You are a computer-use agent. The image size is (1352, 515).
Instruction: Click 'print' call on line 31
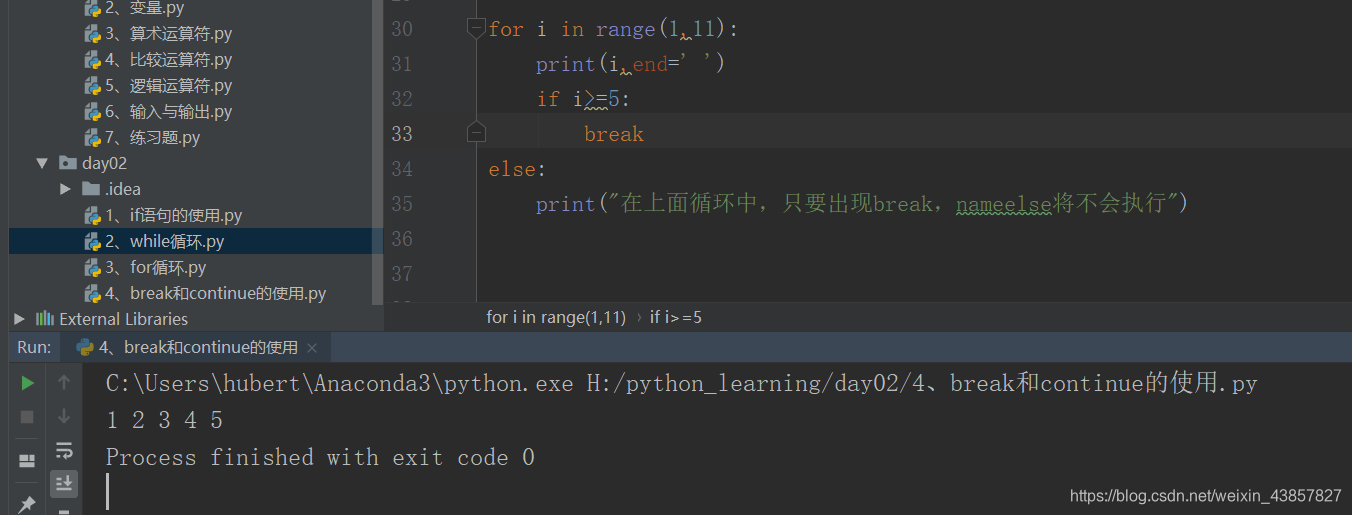pos(565,64)
